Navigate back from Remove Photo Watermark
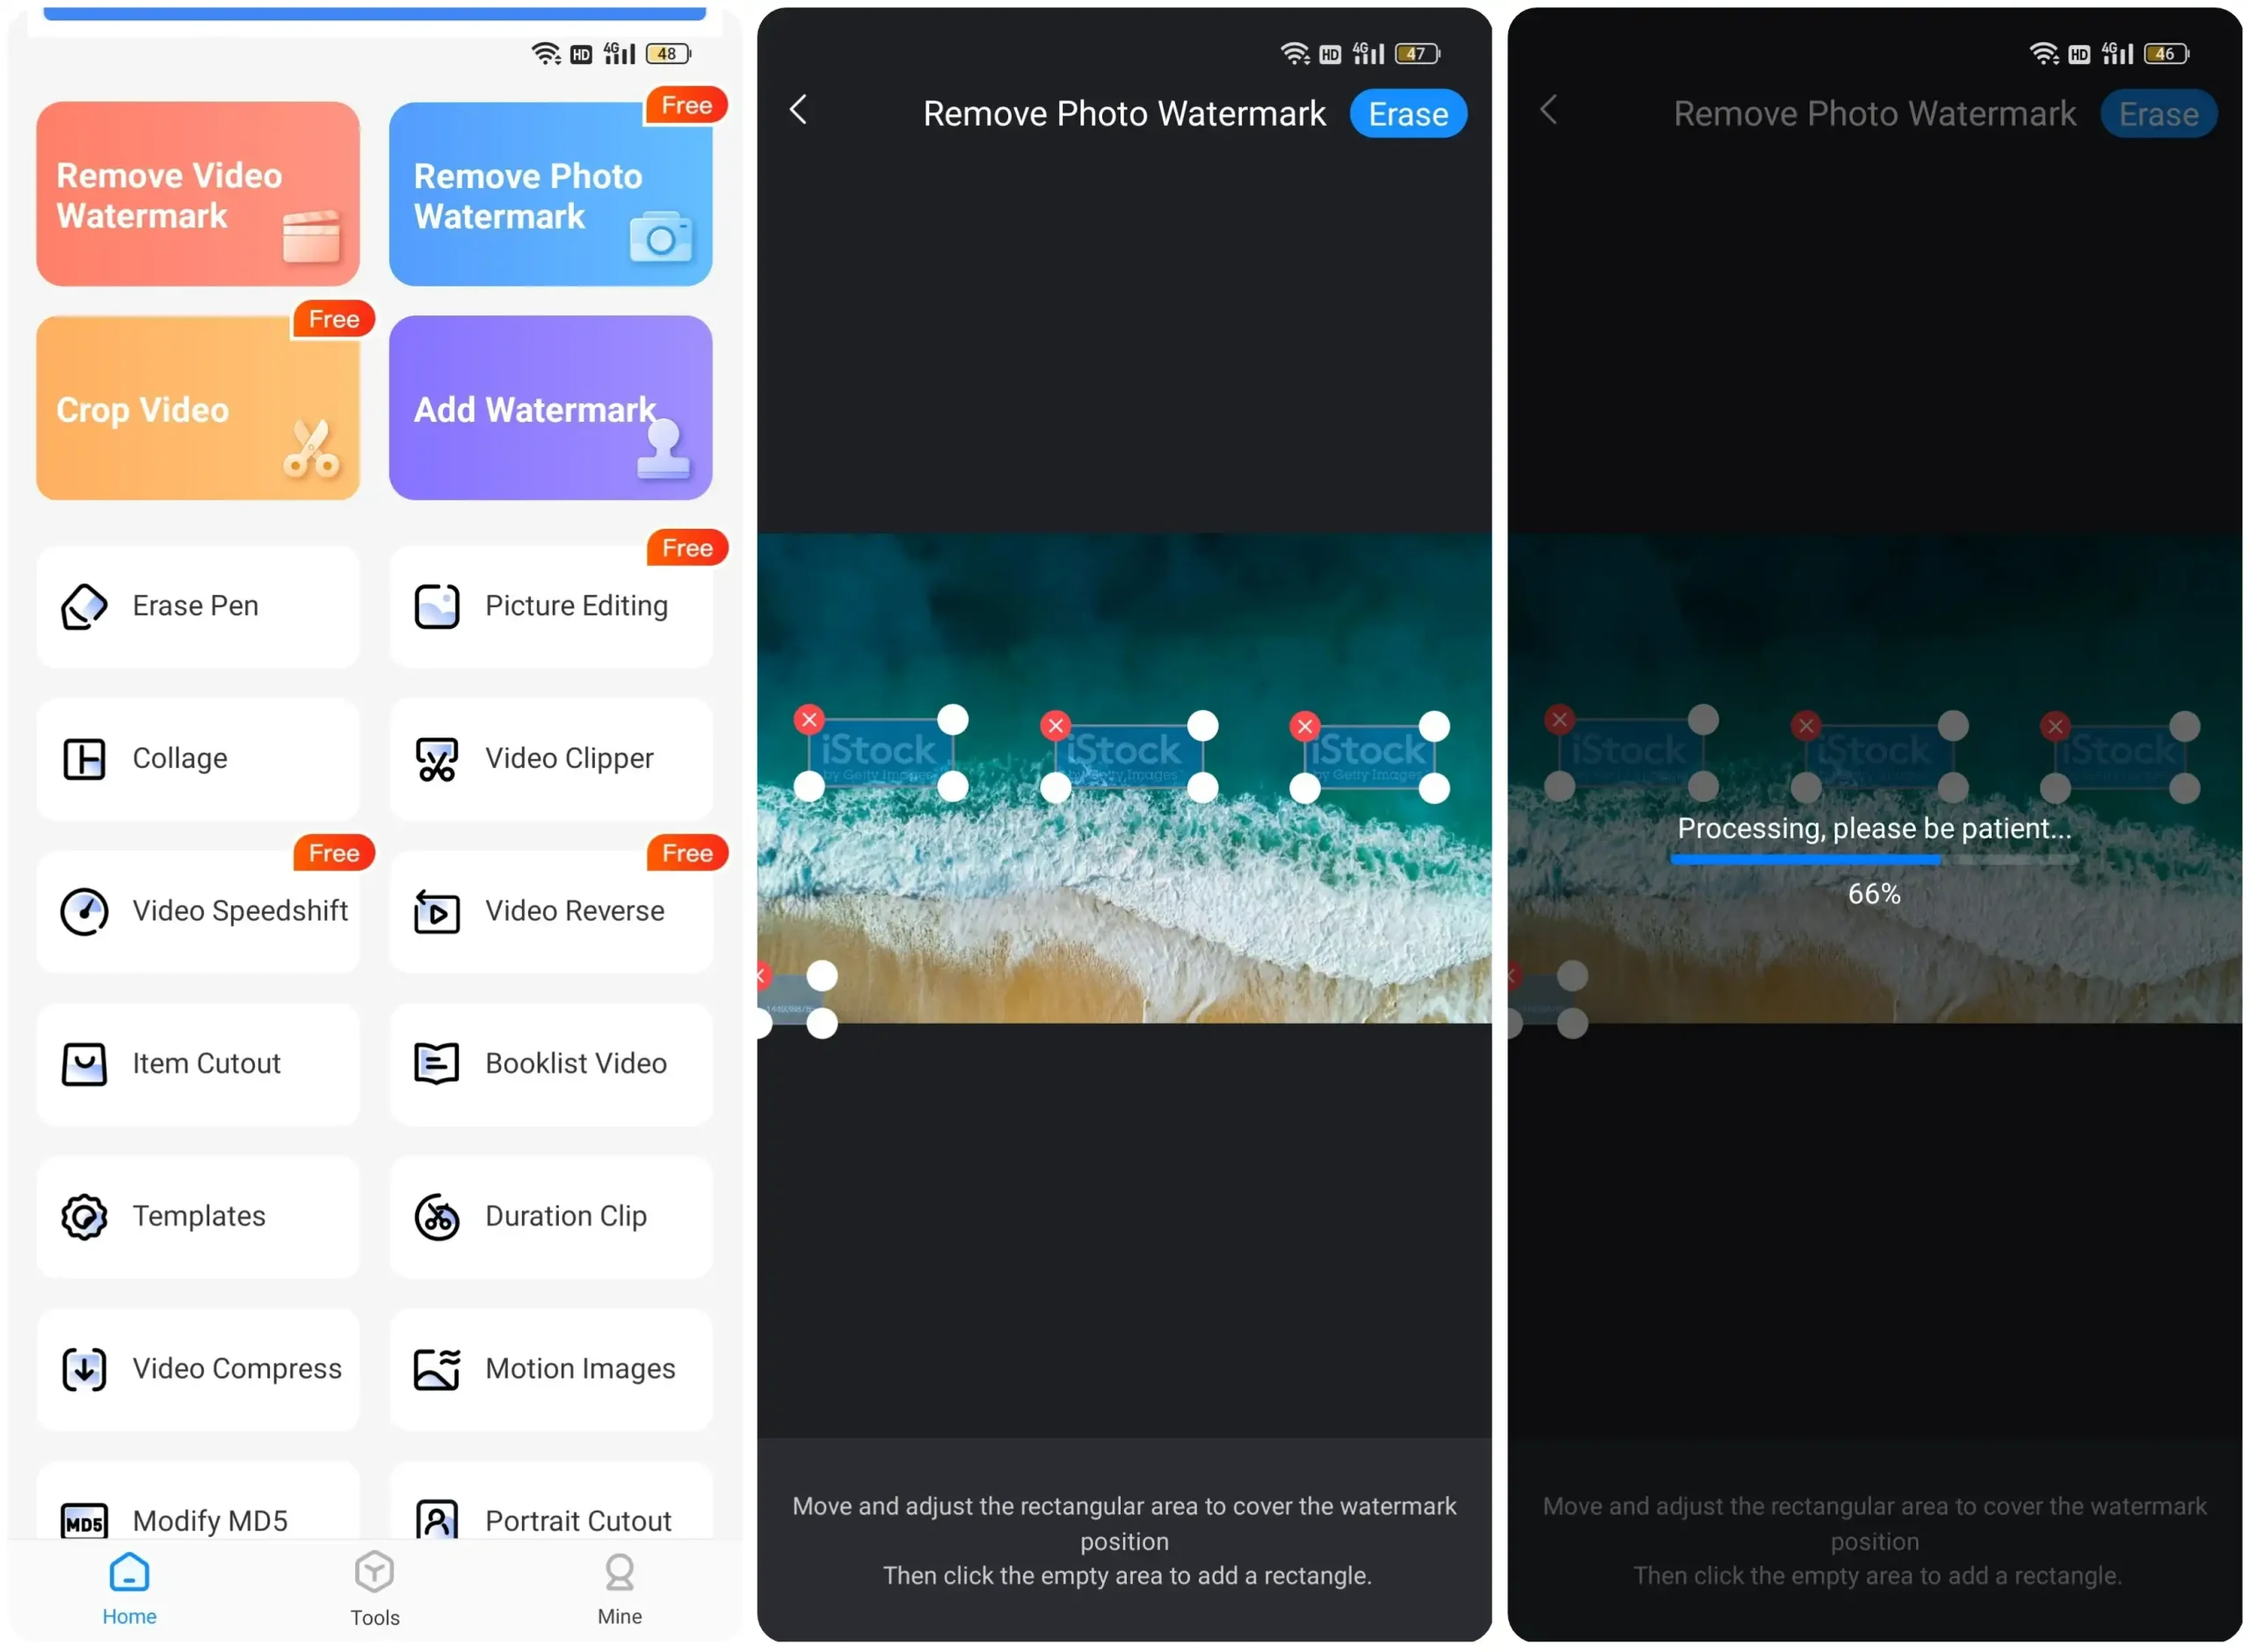Screen dimensions: 2250x1652 pyautogui.click(x=800, y=112)
